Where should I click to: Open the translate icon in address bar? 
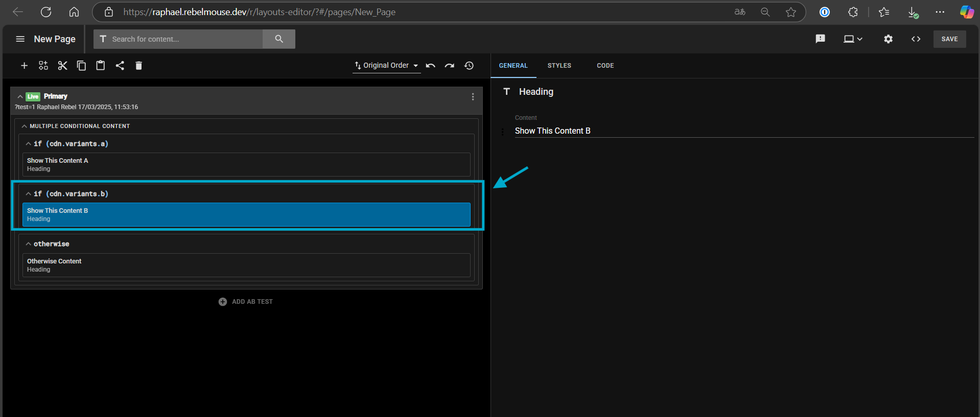click(x=739, y=12)
